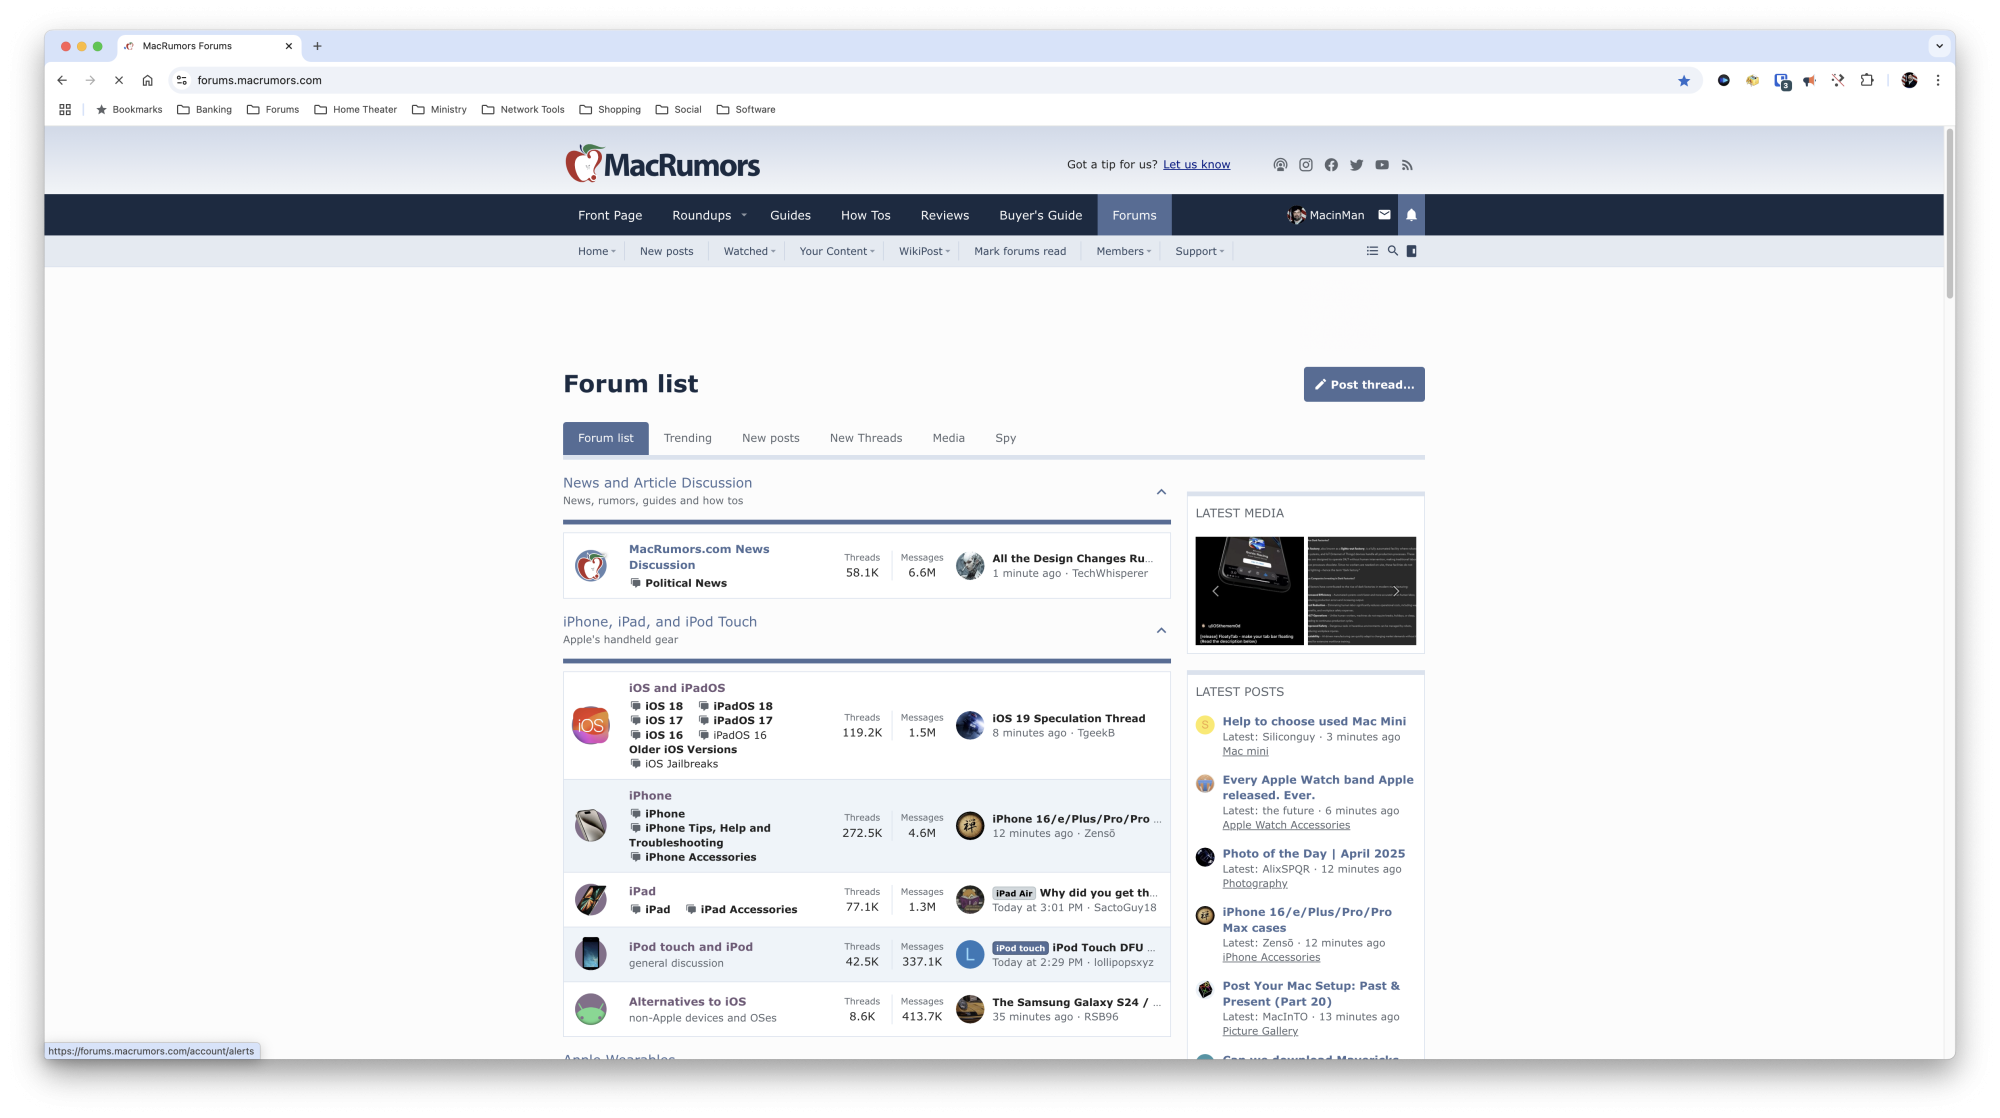Click the bookmark star in address bar
This screenshot has height=1118, width=2000.
(x=1684, y=80)
